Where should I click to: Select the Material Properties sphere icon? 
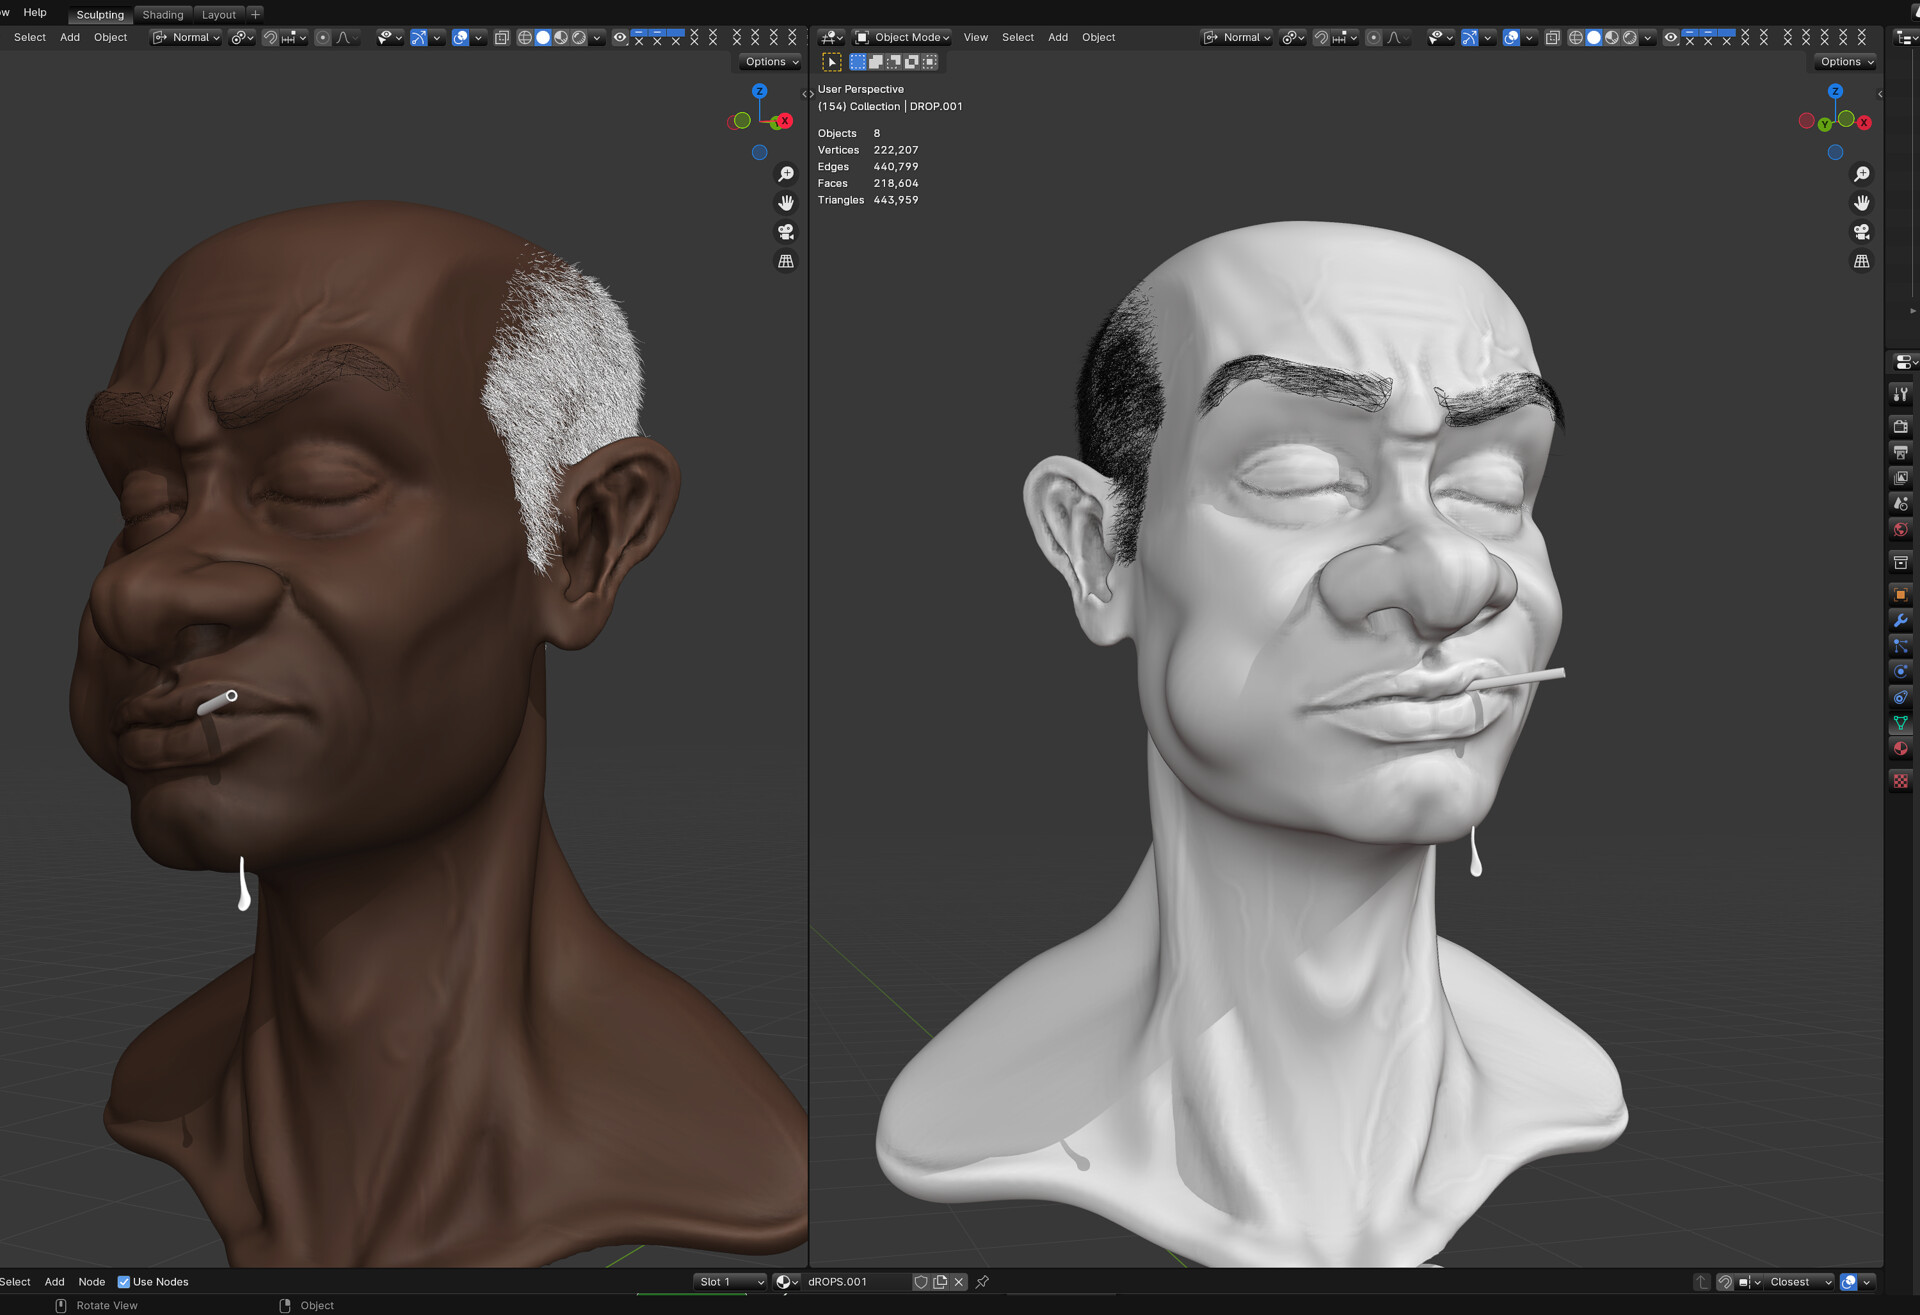pyautogui.click(x=1900, y=747)
